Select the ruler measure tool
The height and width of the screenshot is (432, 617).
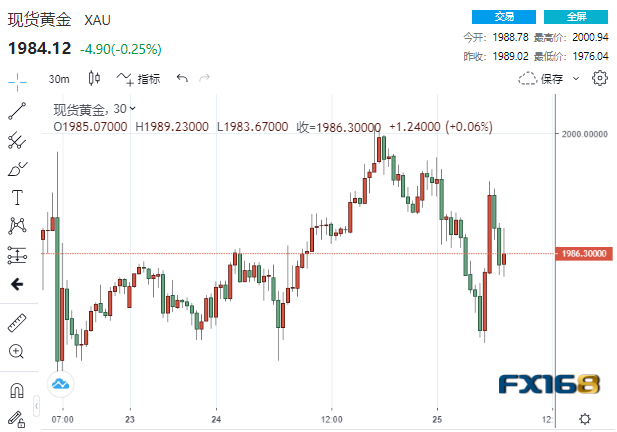17,323
